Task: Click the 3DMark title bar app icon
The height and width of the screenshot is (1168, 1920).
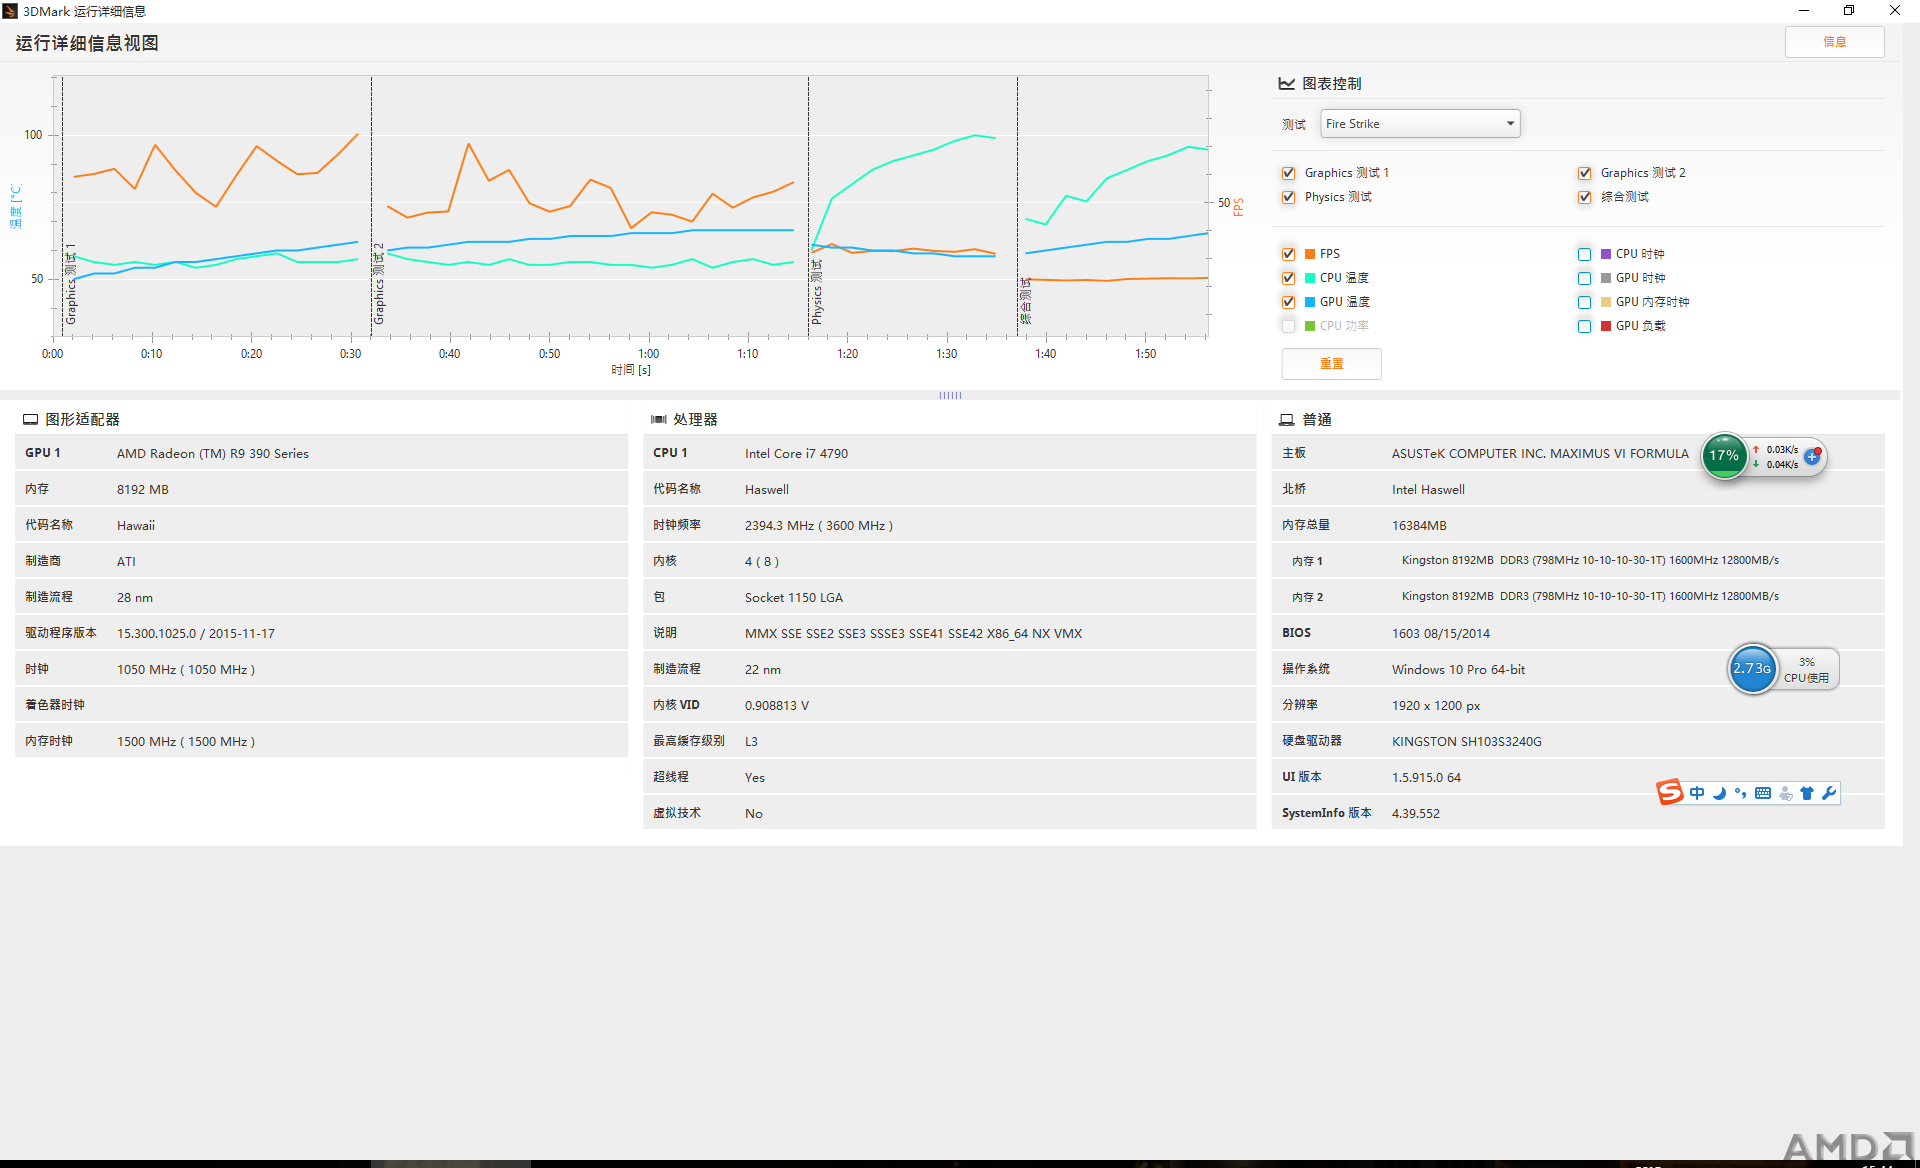Action: pos(10,11)
